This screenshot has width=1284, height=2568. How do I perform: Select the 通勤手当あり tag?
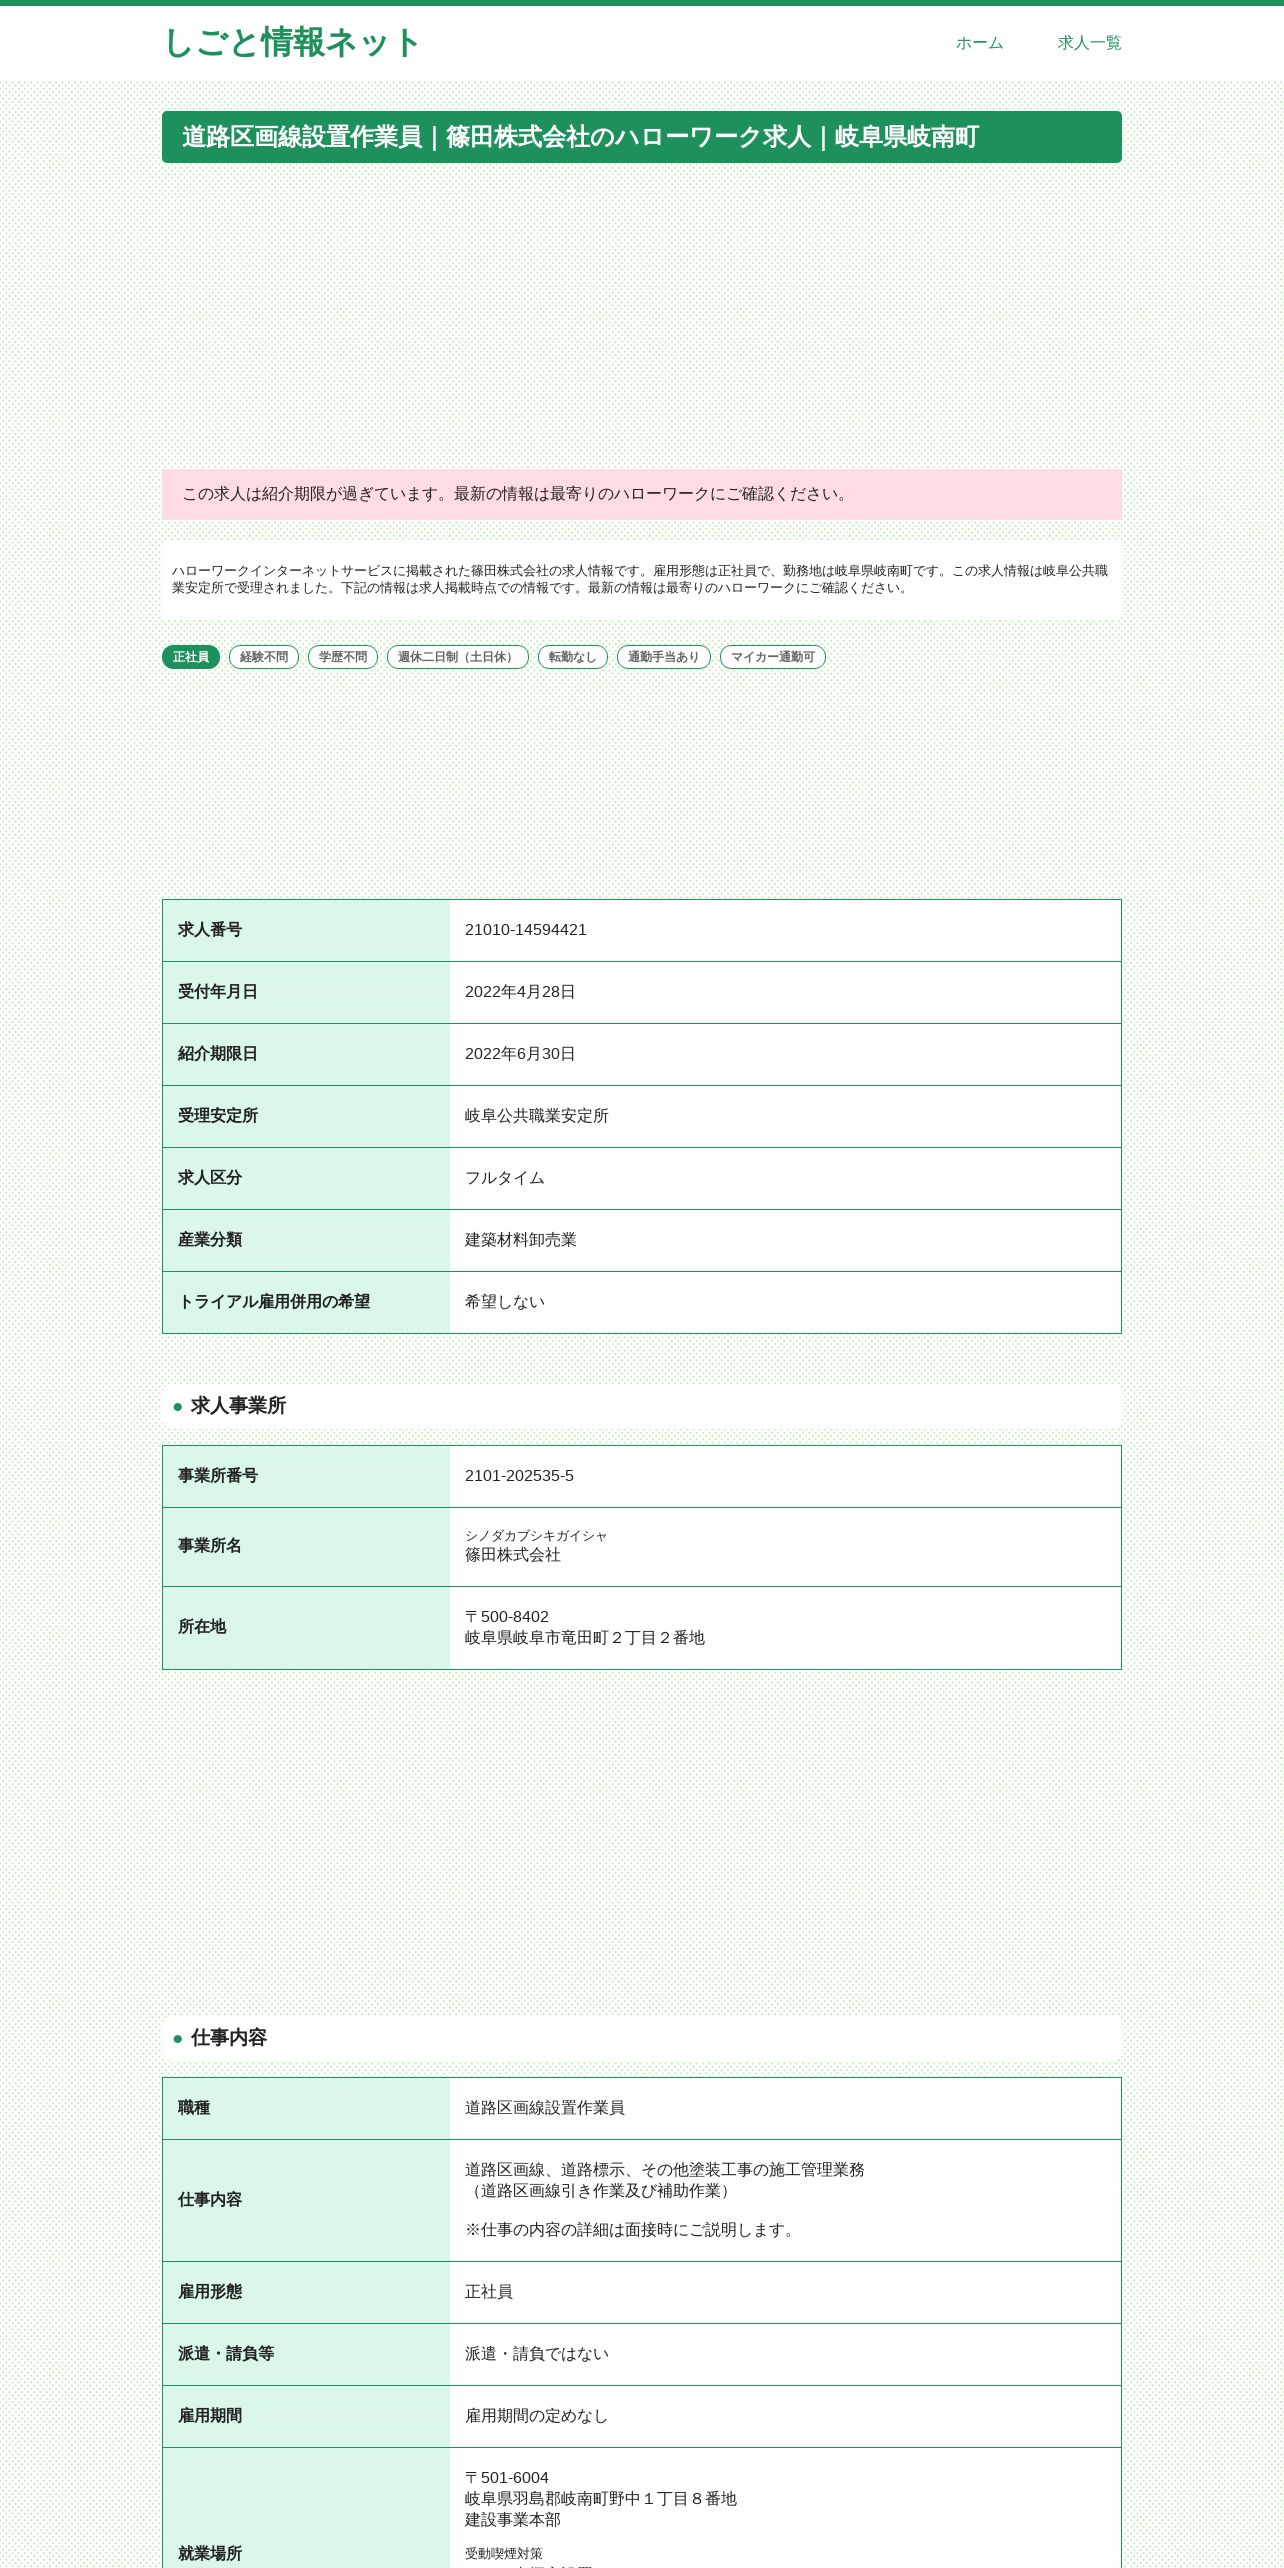664,657
